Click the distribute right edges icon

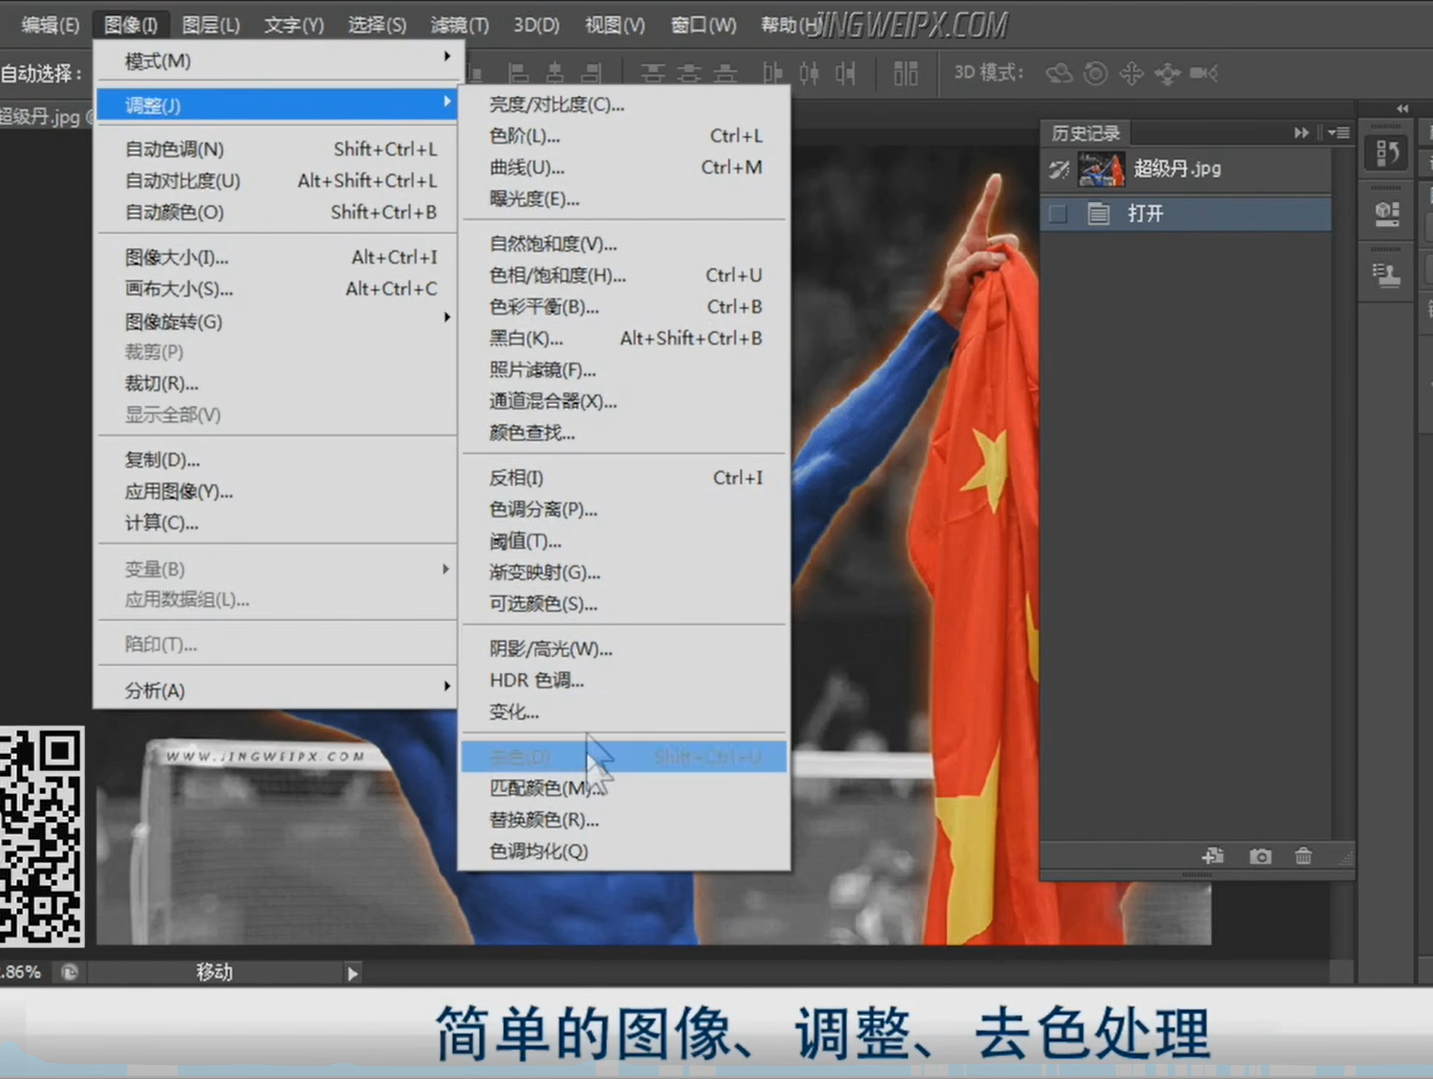click(846, 73)
